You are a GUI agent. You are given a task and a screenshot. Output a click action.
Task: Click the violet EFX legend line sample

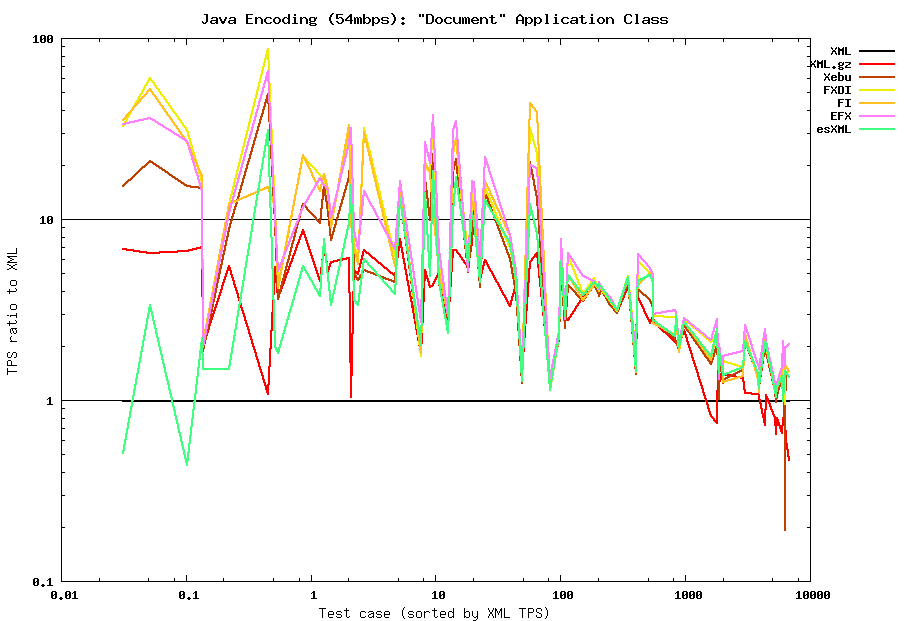coord(877,116)
